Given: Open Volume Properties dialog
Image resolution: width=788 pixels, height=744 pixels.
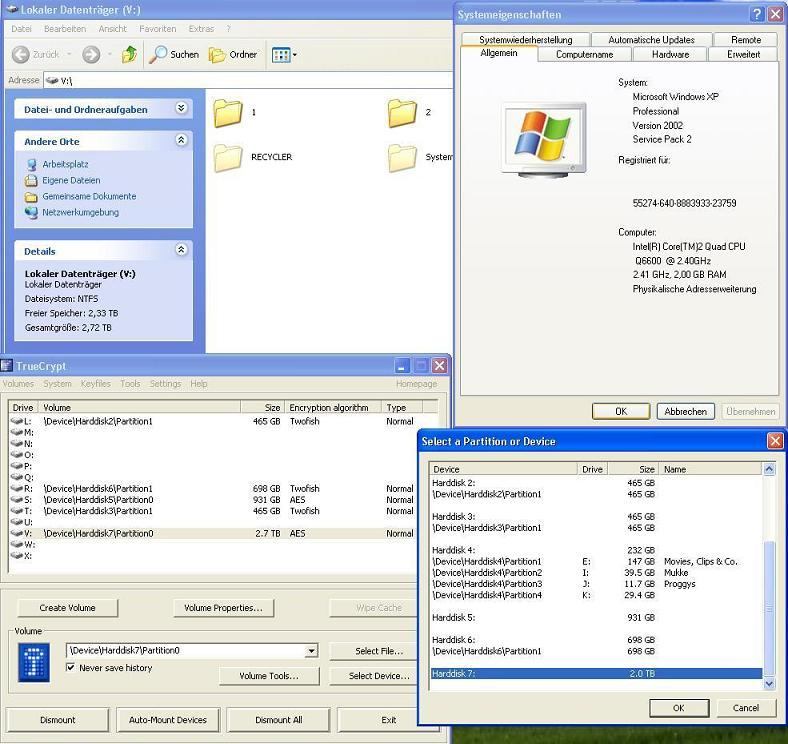Looking at the screenshot, I should pyautogui.click(x=223, y=608).
